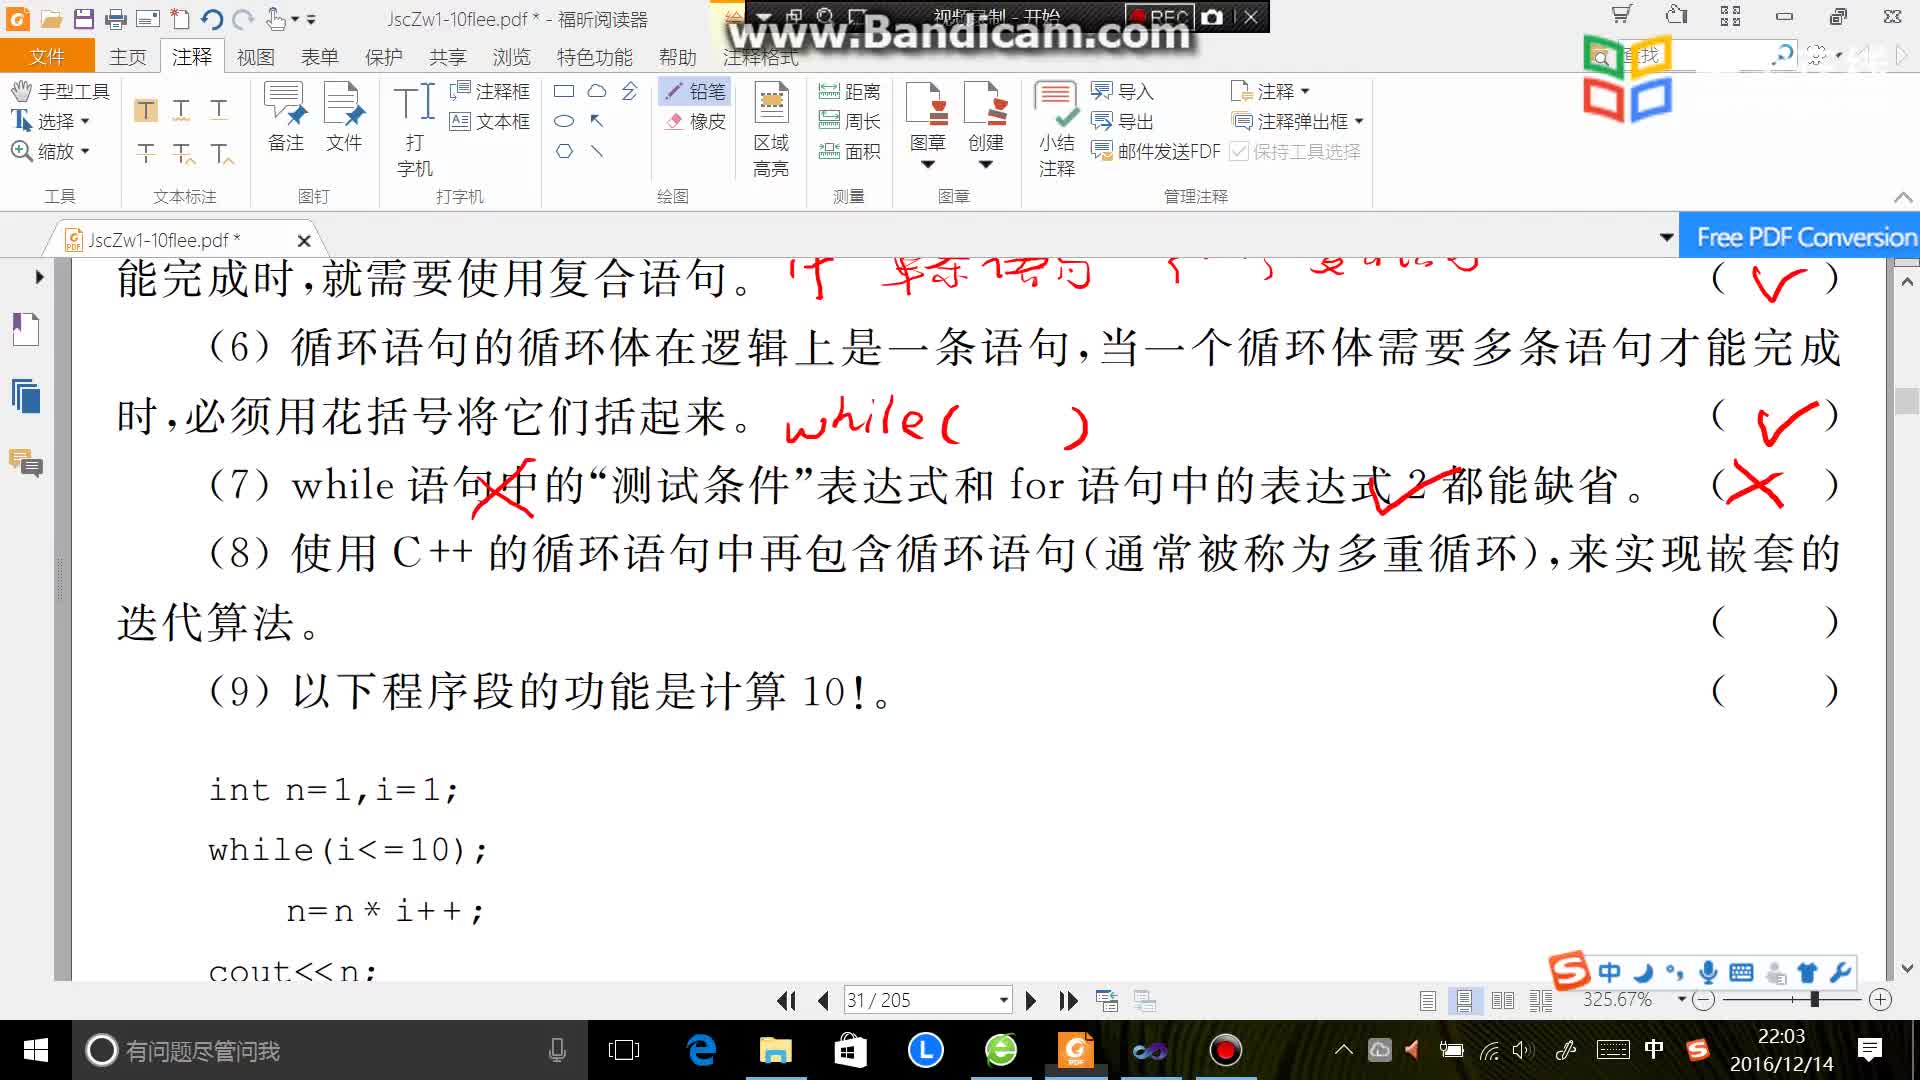Image resolution: width=1920 pixels, height=1080 pixels.
Task: Pick the Oval drawing tool
Action: pos(564,121)
